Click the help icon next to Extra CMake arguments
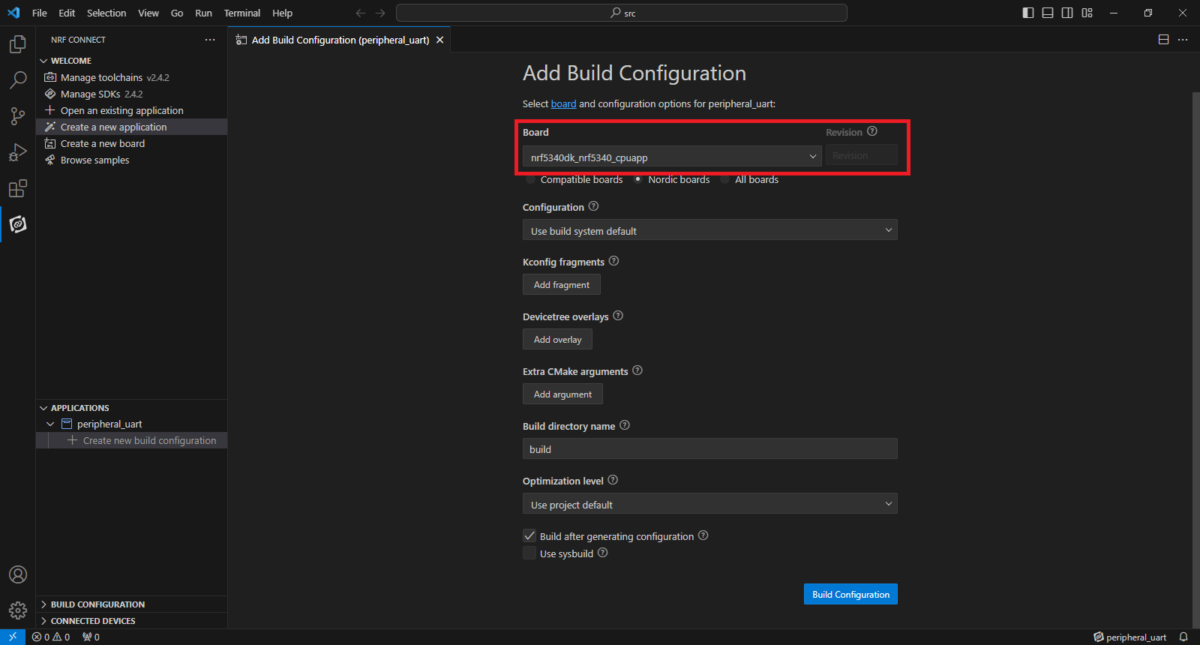The height and width of the screenshot is (645, 1200). pos(637,370)
